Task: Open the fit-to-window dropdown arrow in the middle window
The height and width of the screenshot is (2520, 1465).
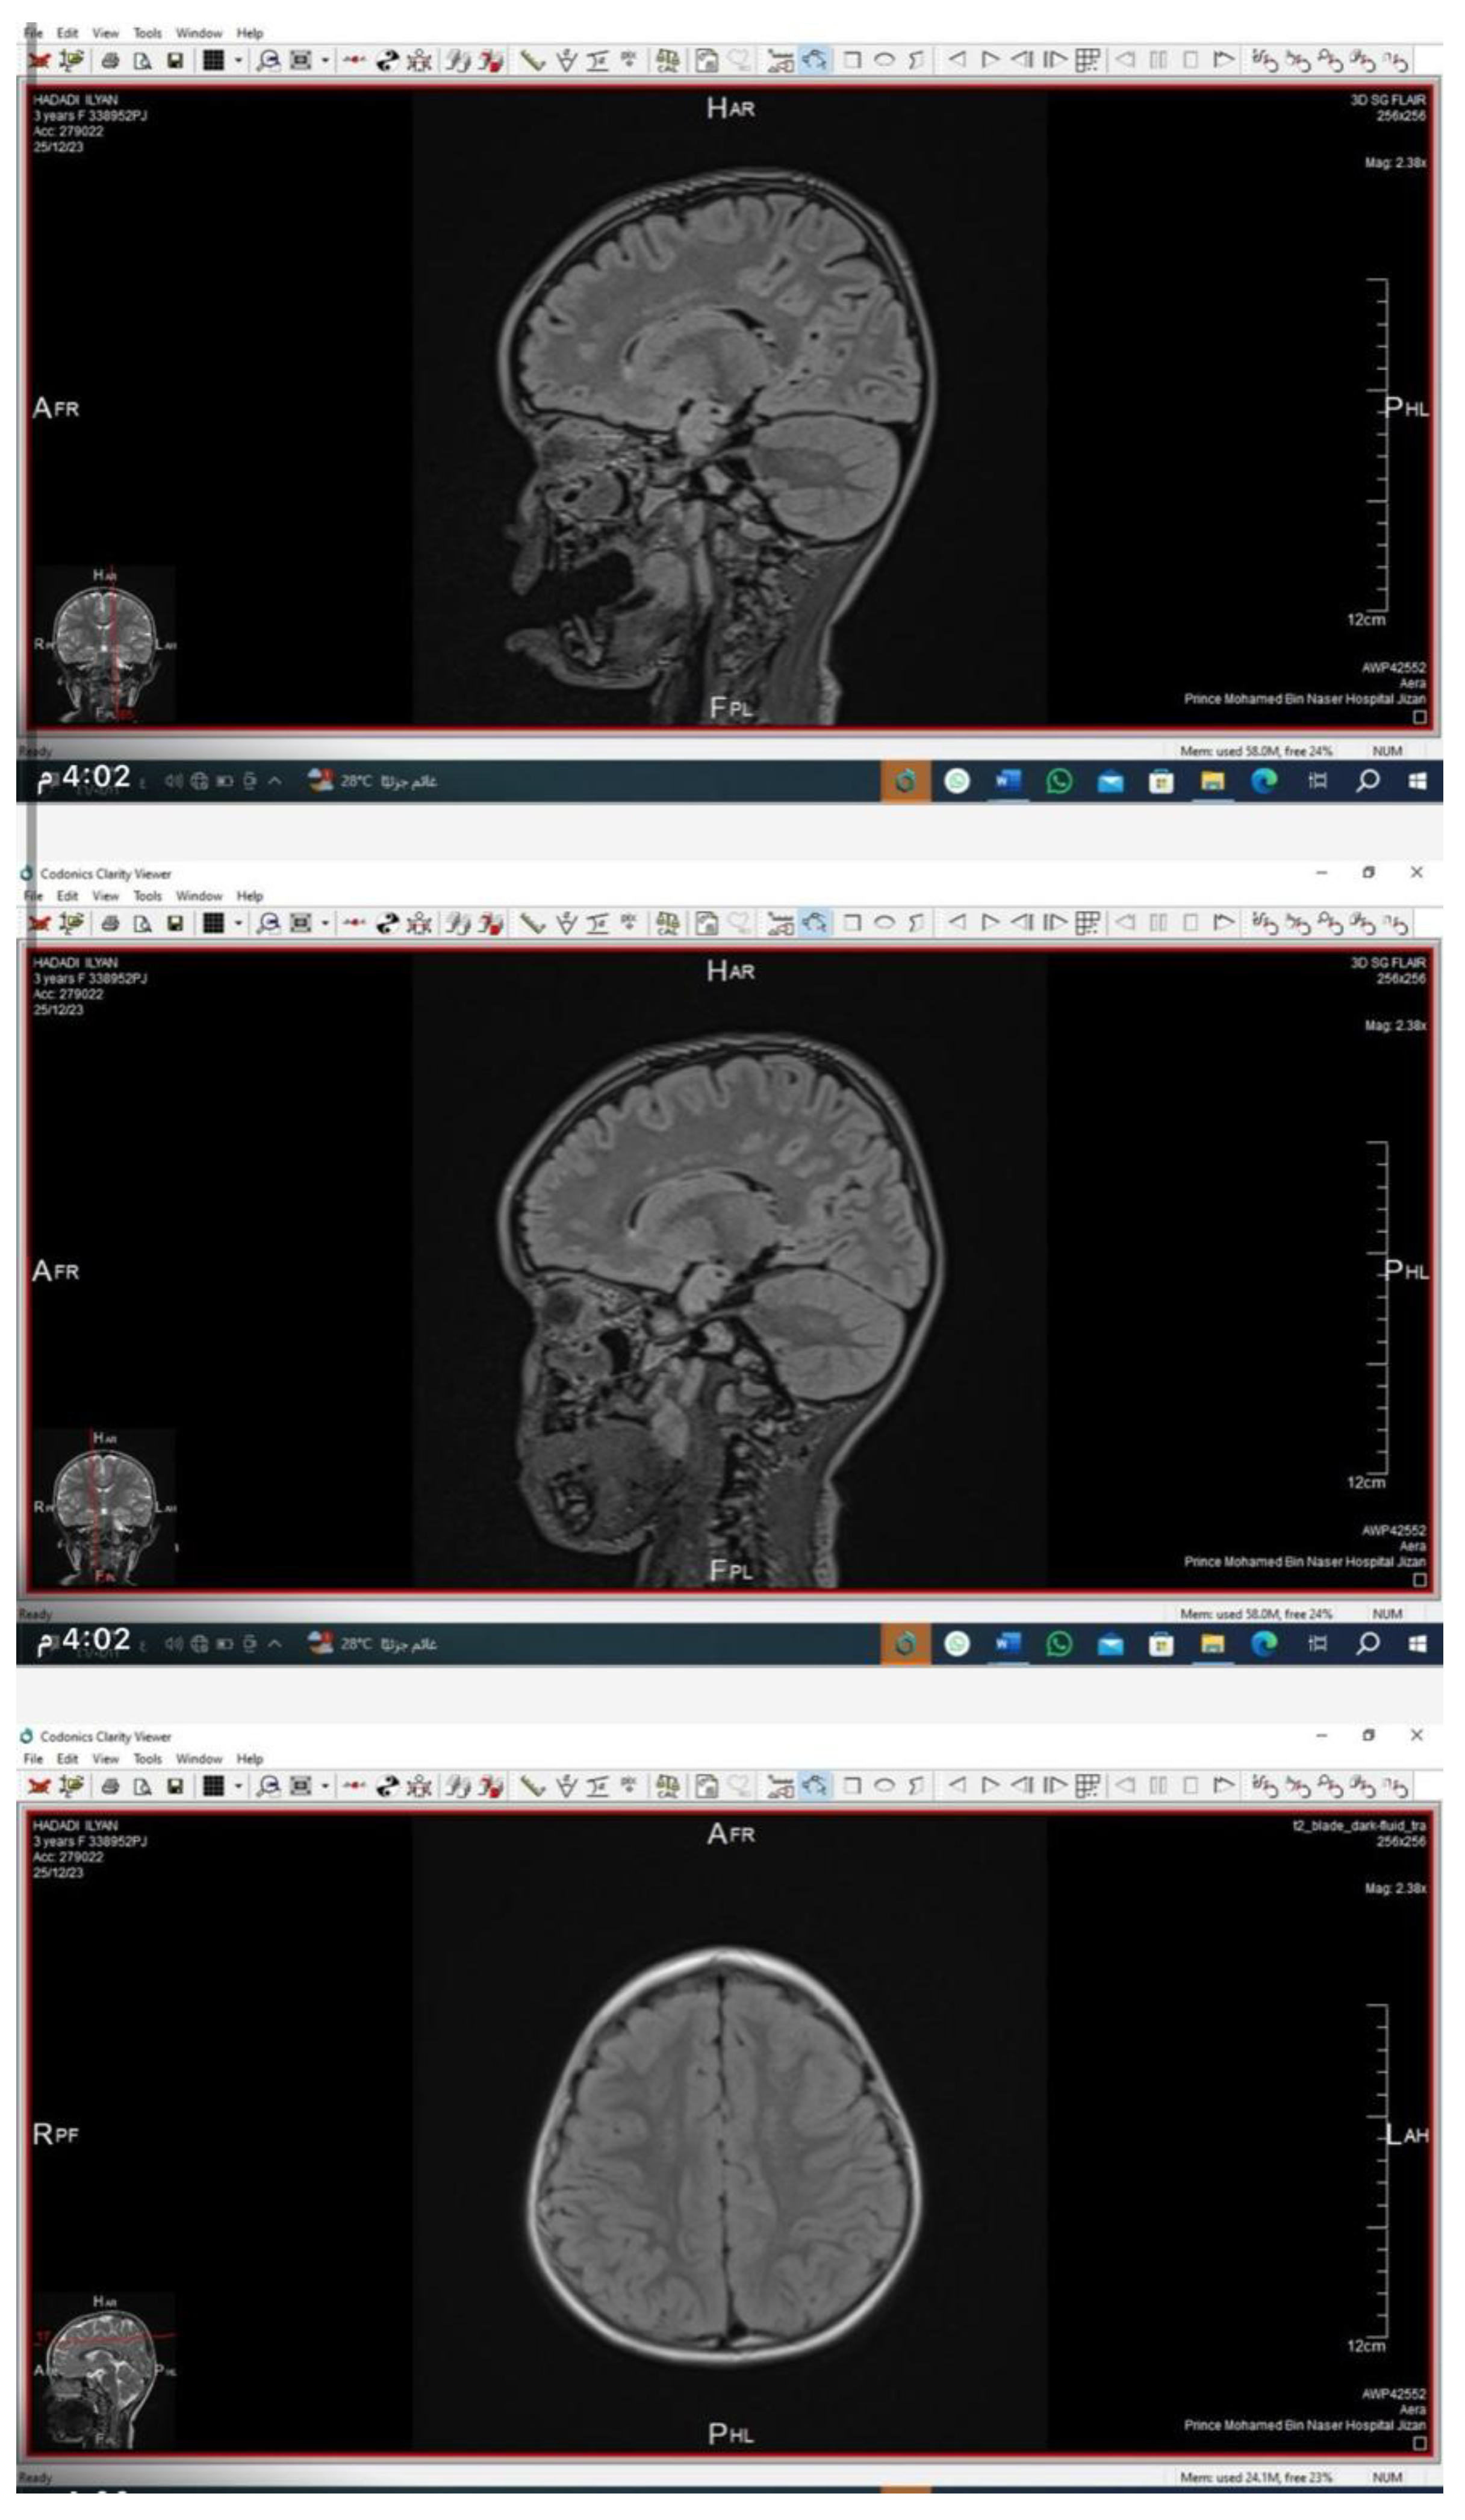Action: coord(325,924)
